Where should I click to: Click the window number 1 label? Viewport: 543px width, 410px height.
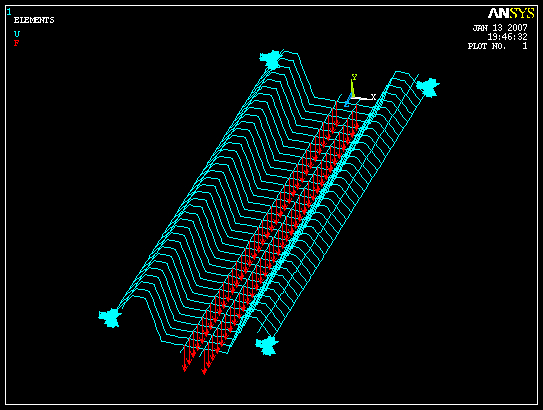9,12
